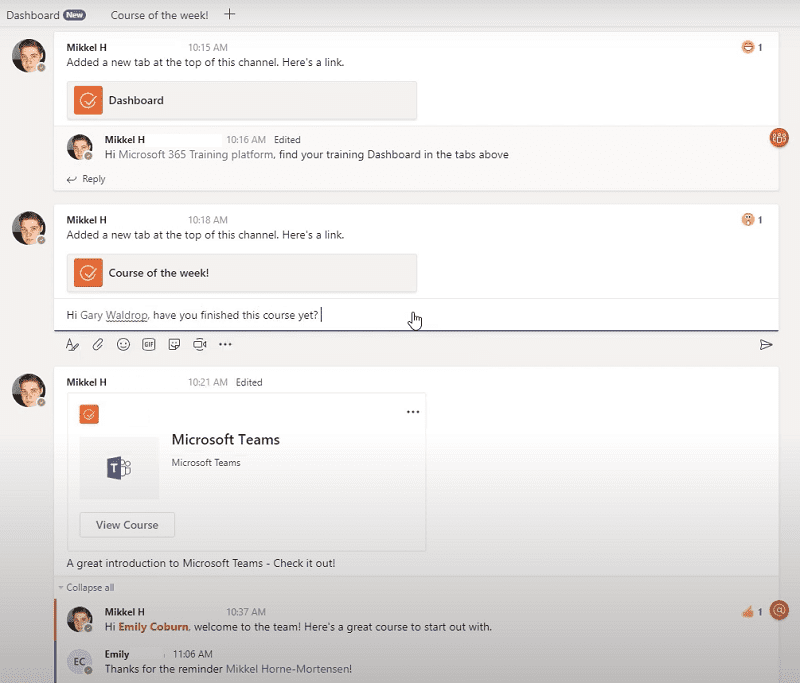Open the GIF picker
Image resolution: width=800 pixels, height=683 pixels.
click(148, 345)
